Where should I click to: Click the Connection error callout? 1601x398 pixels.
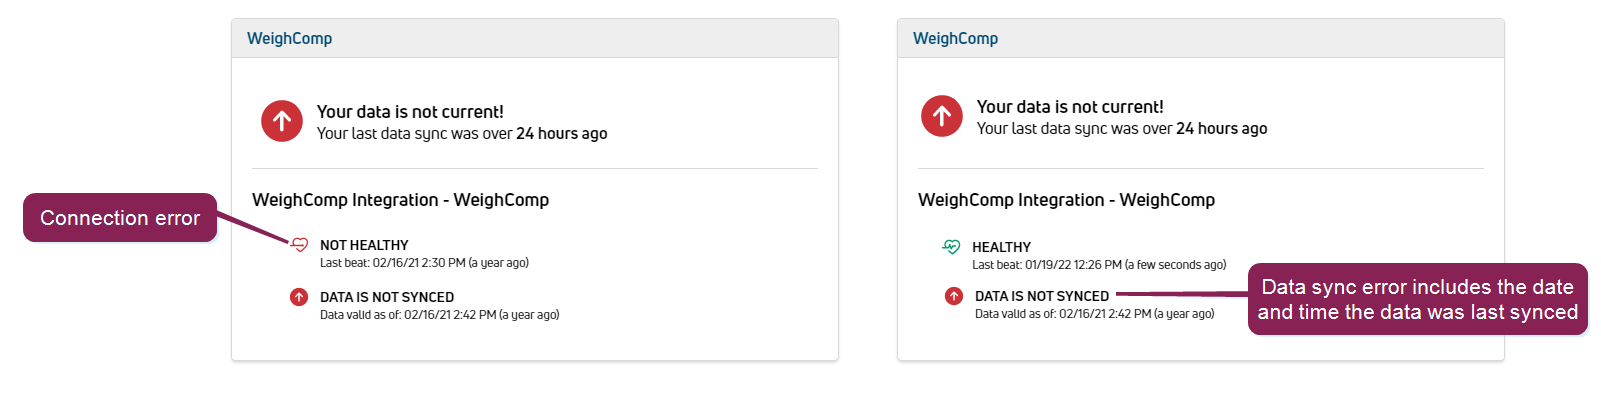point(120,218)
